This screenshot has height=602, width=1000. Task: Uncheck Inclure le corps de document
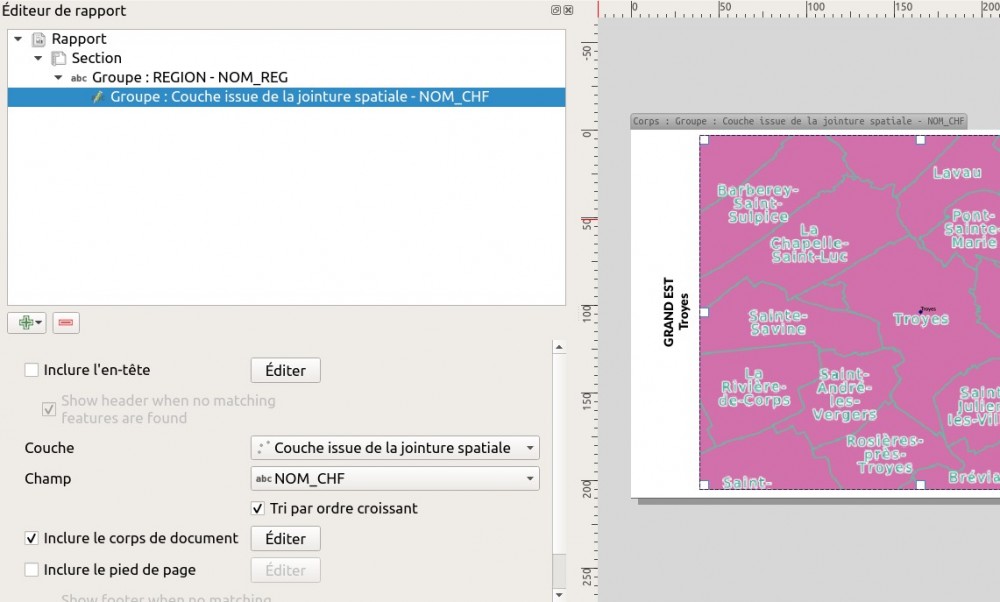point(32,538)
